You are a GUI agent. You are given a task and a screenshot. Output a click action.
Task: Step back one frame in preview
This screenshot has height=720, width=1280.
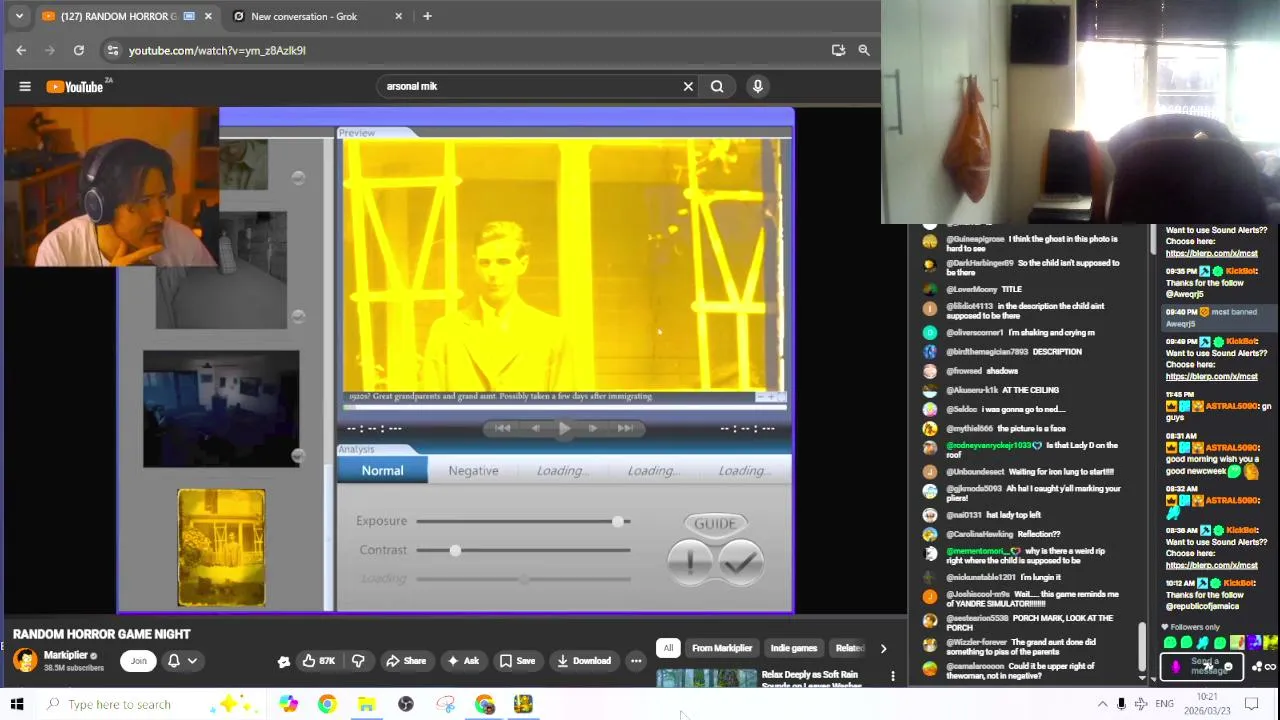535,428
